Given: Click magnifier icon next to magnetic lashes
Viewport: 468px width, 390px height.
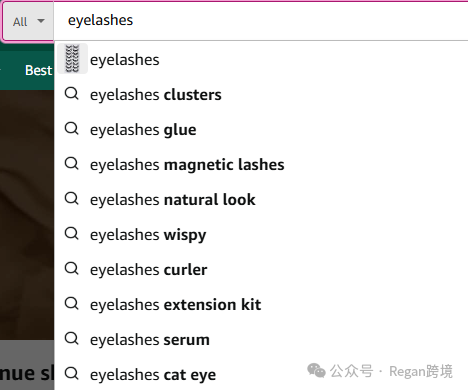Looking at the screenshot, I should point(71,164).
